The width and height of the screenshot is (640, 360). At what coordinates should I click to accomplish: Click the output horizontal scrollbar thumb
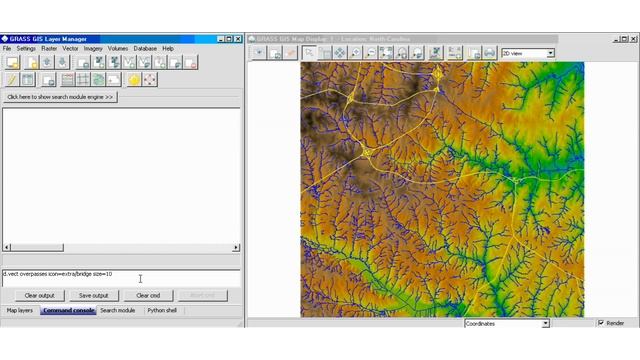click(37, 247)
